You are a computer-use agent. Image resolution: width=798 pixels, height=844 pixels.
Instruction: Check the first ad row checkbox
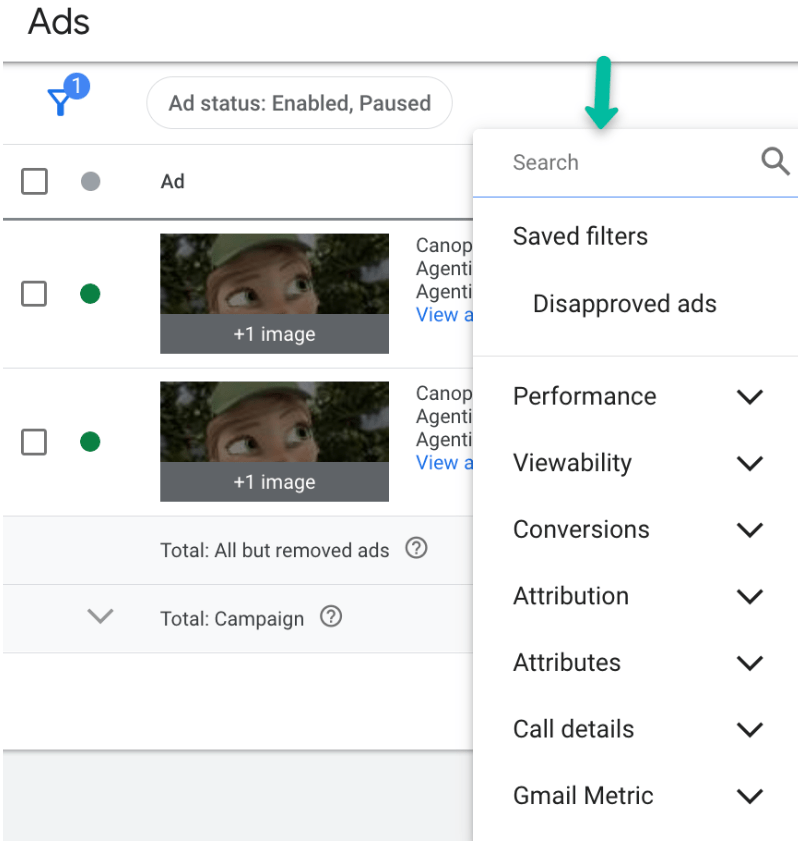click(x=35, y=294)
